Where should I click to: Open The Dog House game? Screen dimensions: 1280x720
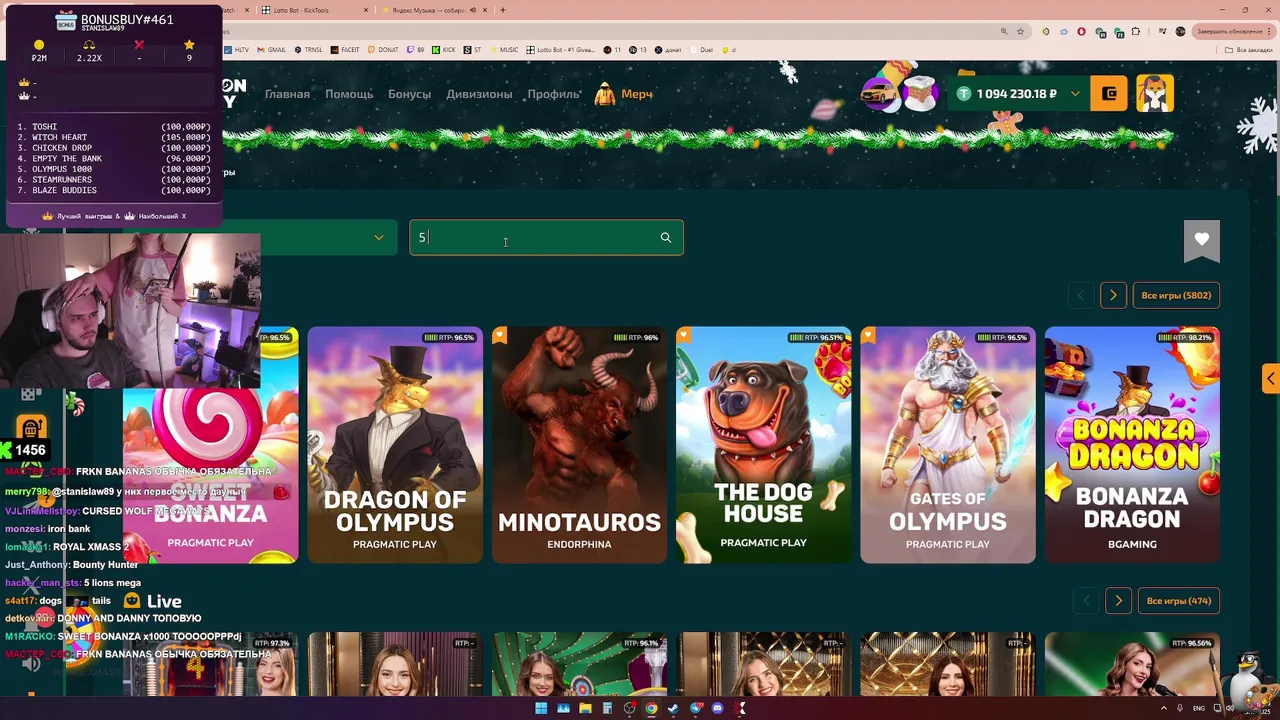pyautogui.click(x=764, y=445)
